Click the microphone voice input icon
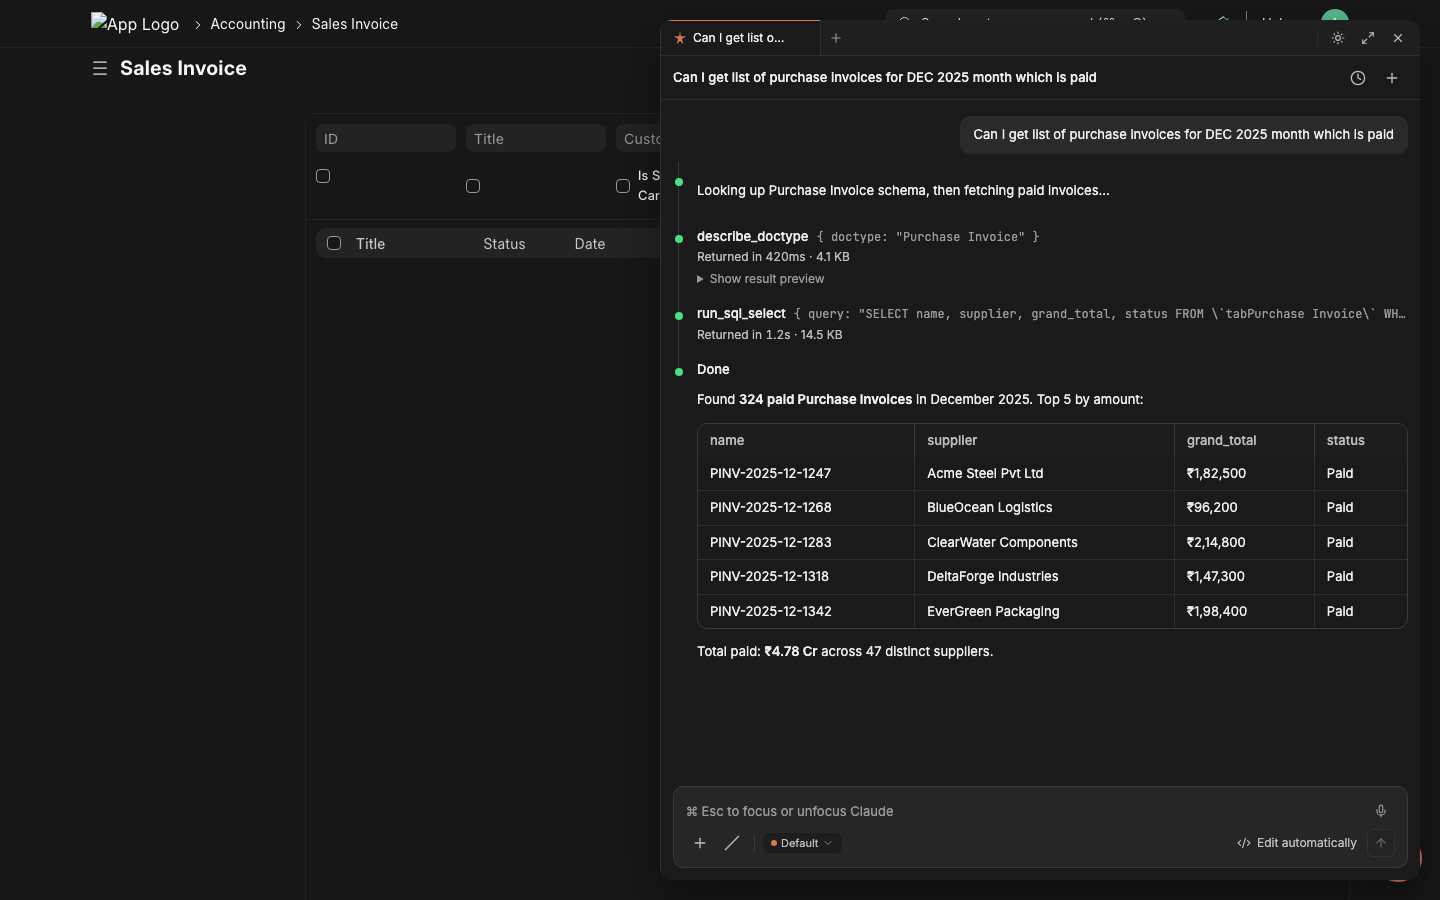Viewport: 1440px width, 900px height. tap(1381, 811)
